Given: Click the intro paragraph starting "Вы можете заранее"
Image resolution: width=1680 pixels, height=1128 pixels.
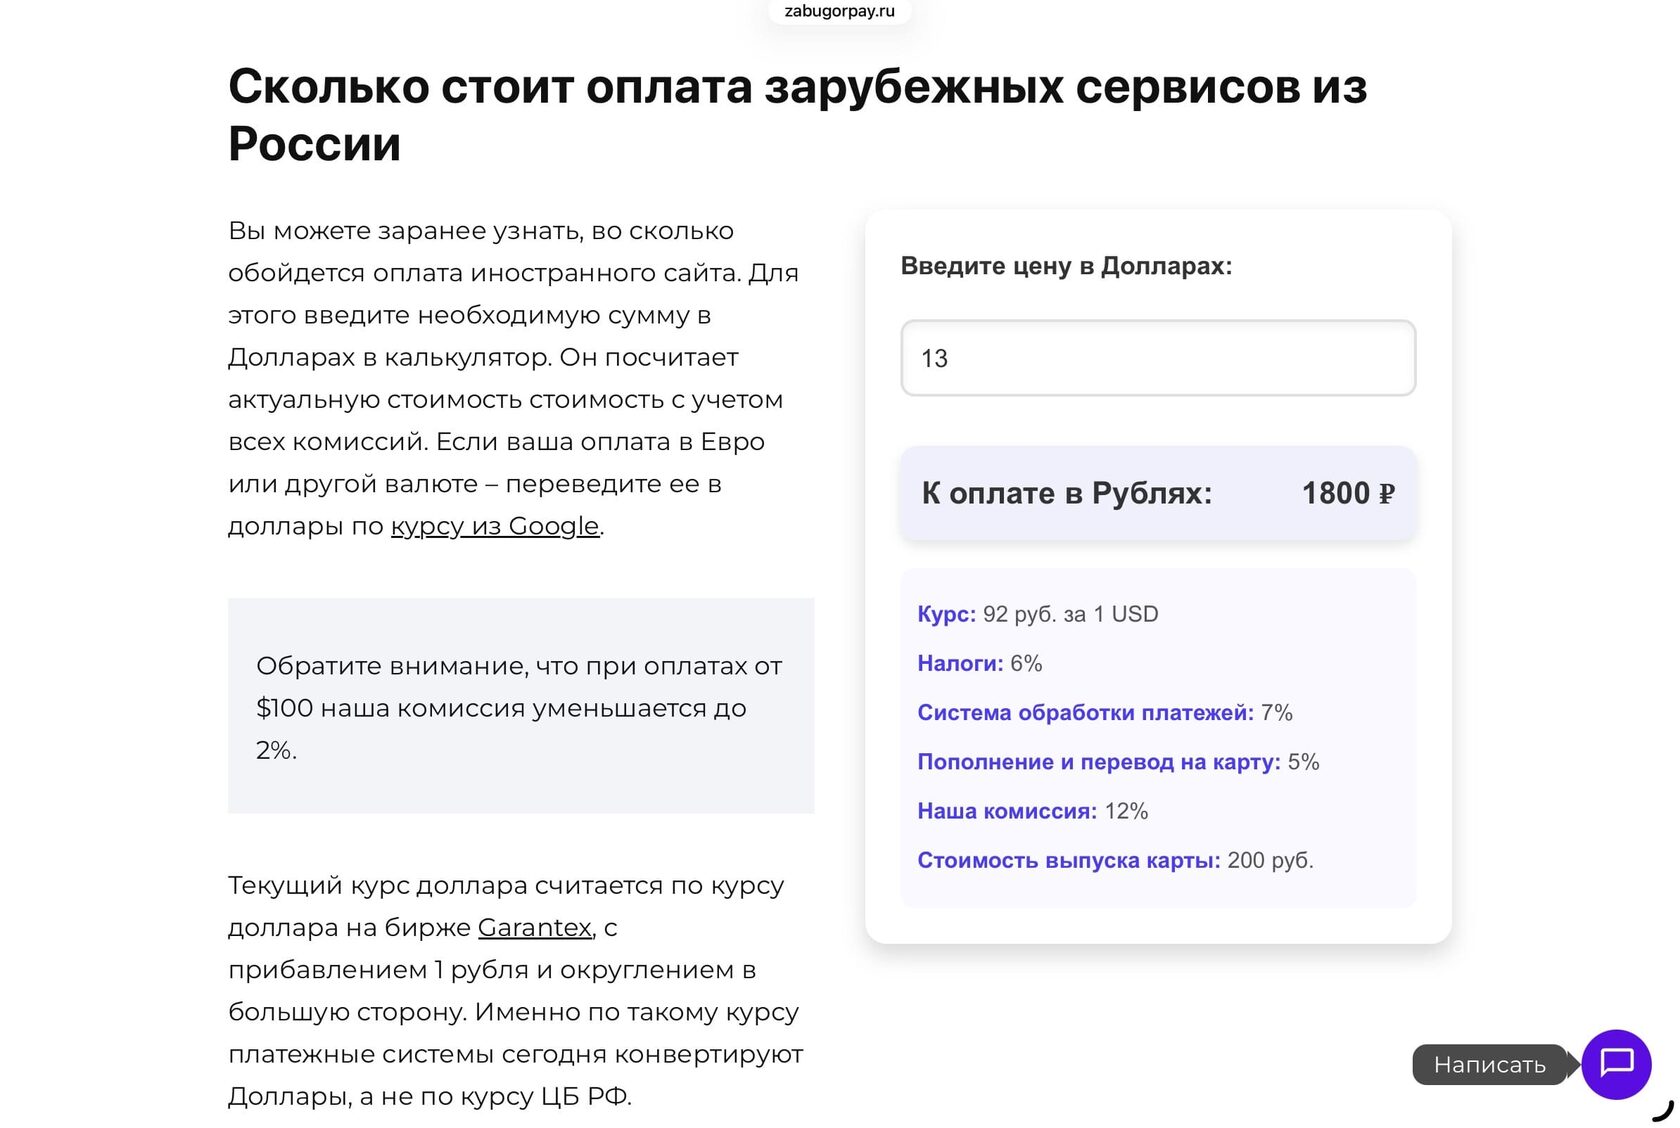Looking at the screenshot, I should 513,378.
